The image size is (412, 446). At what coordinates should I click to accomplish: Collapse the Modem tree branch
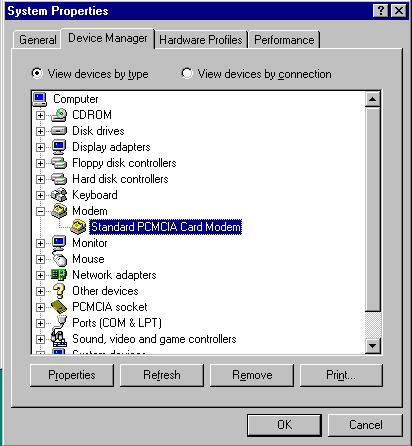[x=40, y=211]
